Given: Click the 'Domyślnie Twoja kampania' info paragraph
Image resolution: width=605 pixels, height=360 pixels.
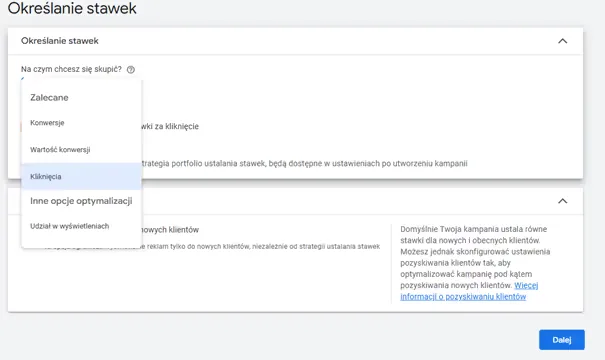Looking at the screenshot, I should 475,257.
